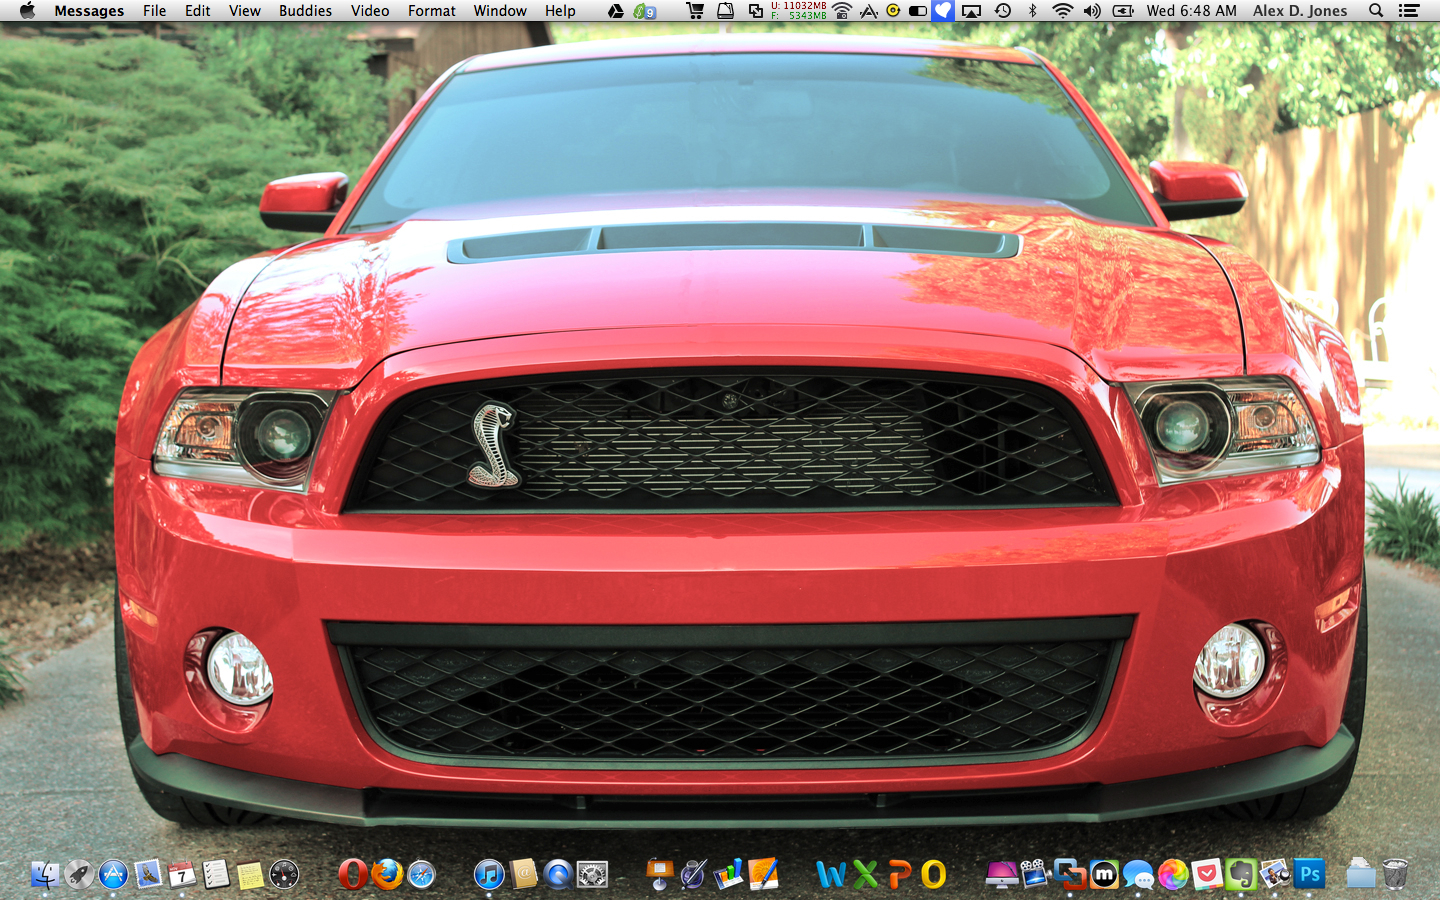Open Notification Center list icon
Screen dimensions: 1440x900
[1409, 11]
